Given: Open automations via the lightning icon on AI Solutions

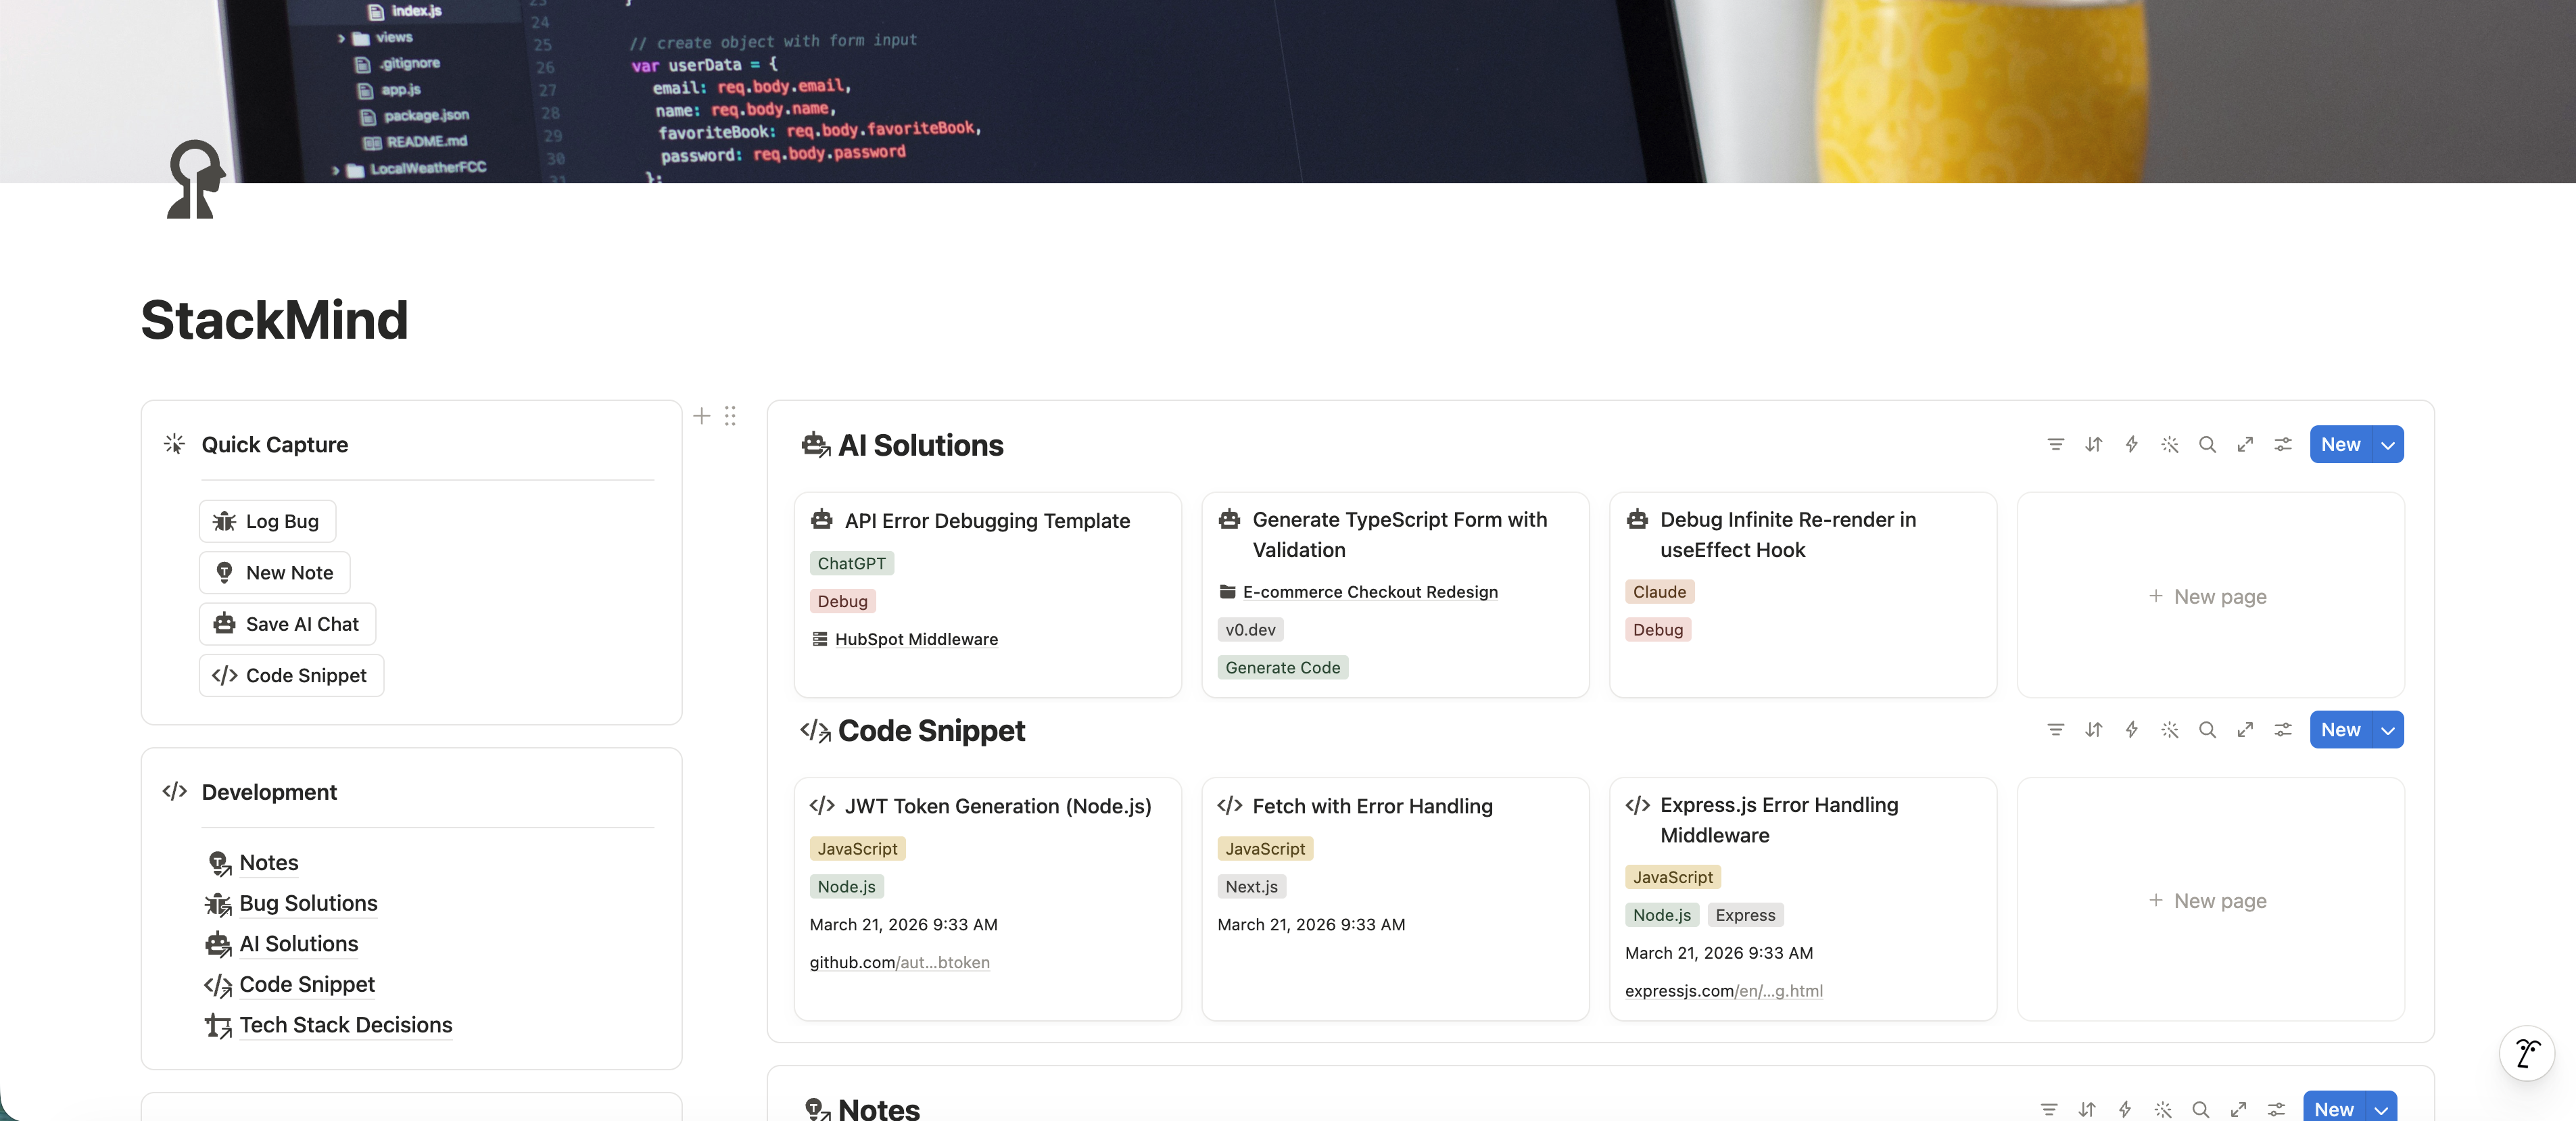Looking at the screenshot, I should 2132,445.
